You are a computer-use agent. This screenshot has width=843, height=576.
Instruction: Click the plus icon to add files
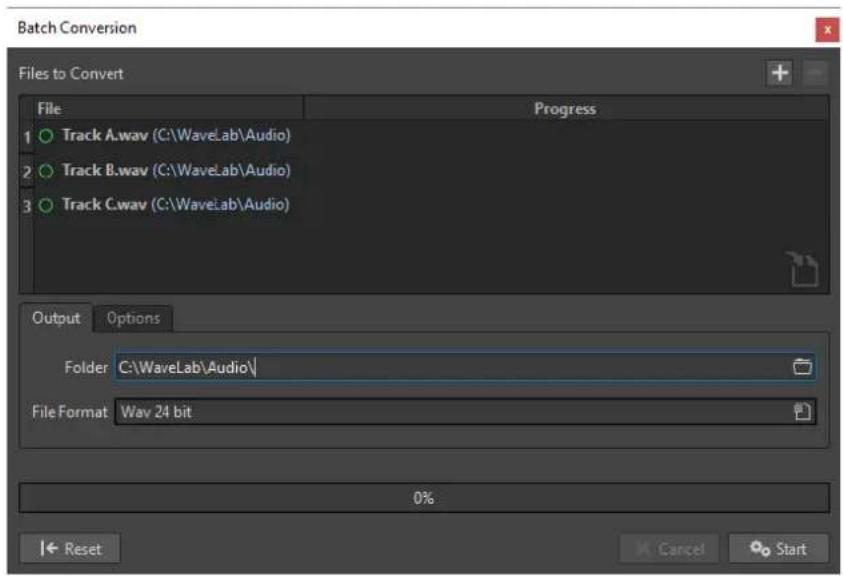(780, 73)
